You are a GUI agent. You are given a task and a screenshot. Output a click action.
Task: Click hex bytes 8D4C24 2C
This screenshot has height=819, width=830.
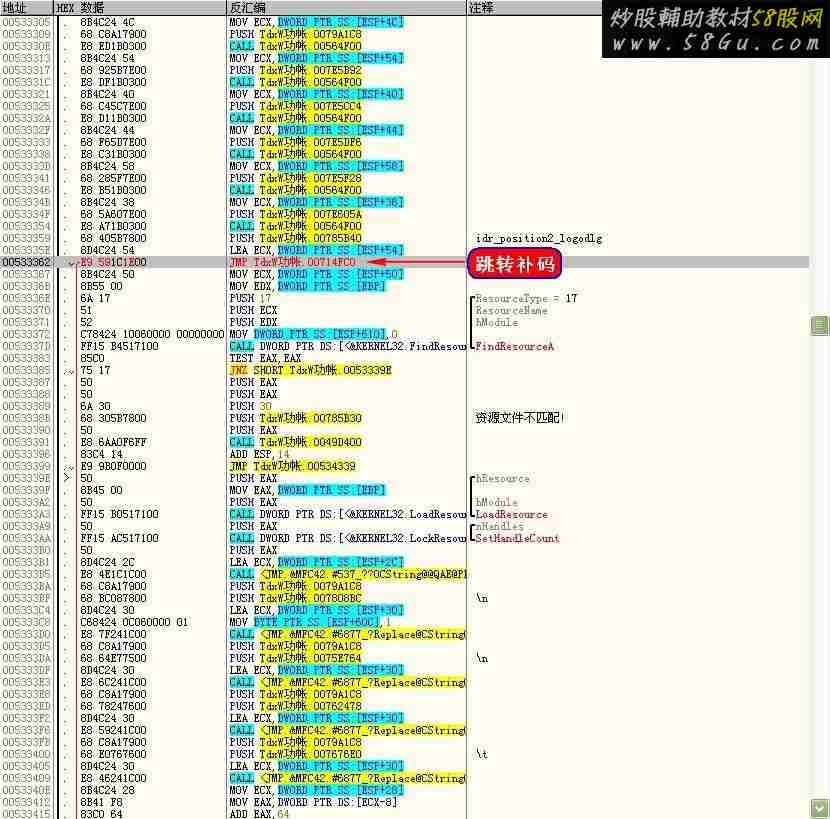(107, 562)
